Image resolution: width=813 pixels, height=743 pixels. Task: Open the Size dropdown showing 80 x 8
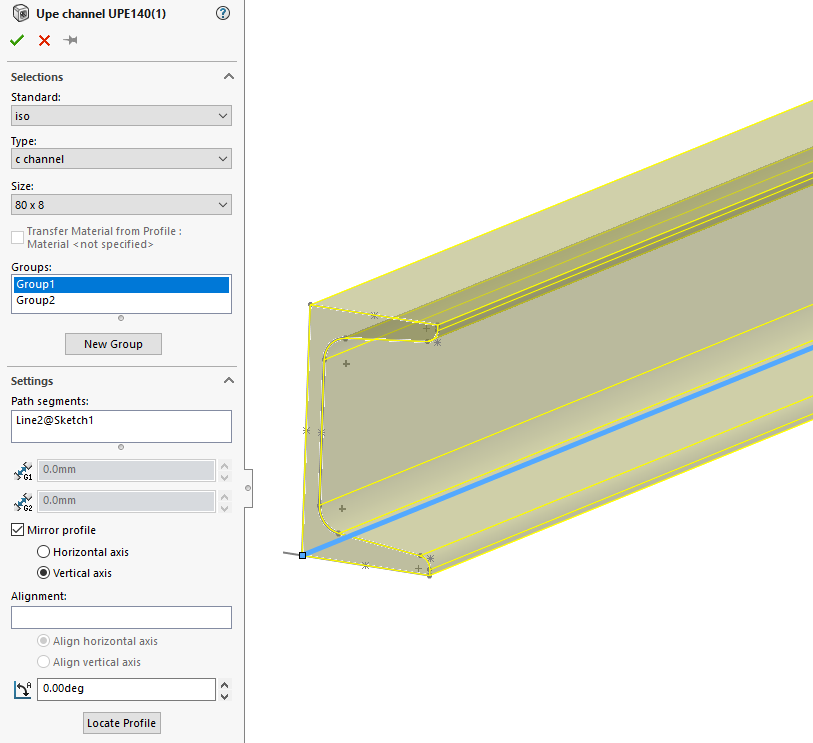point(121,205)
